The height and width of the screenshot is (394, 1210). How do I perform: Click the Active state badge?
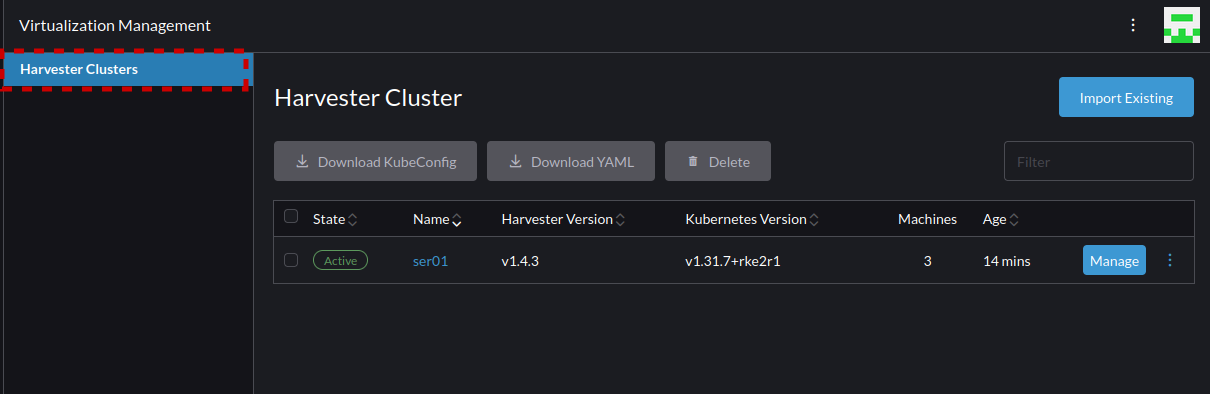tap(340, 261)
